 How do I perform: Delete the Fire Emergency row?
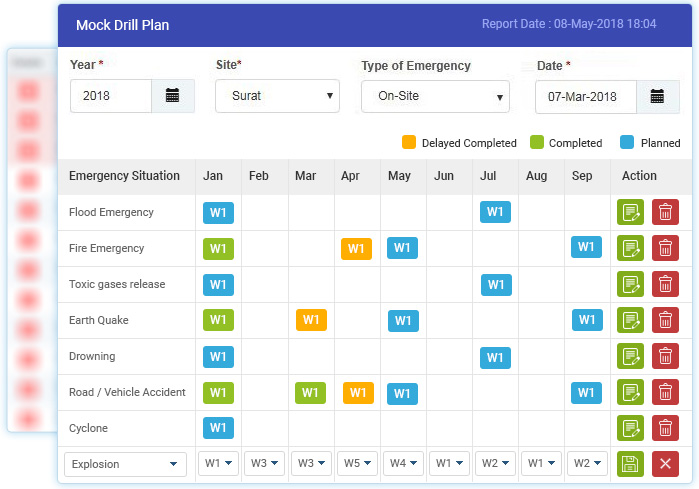coord(664,248)
